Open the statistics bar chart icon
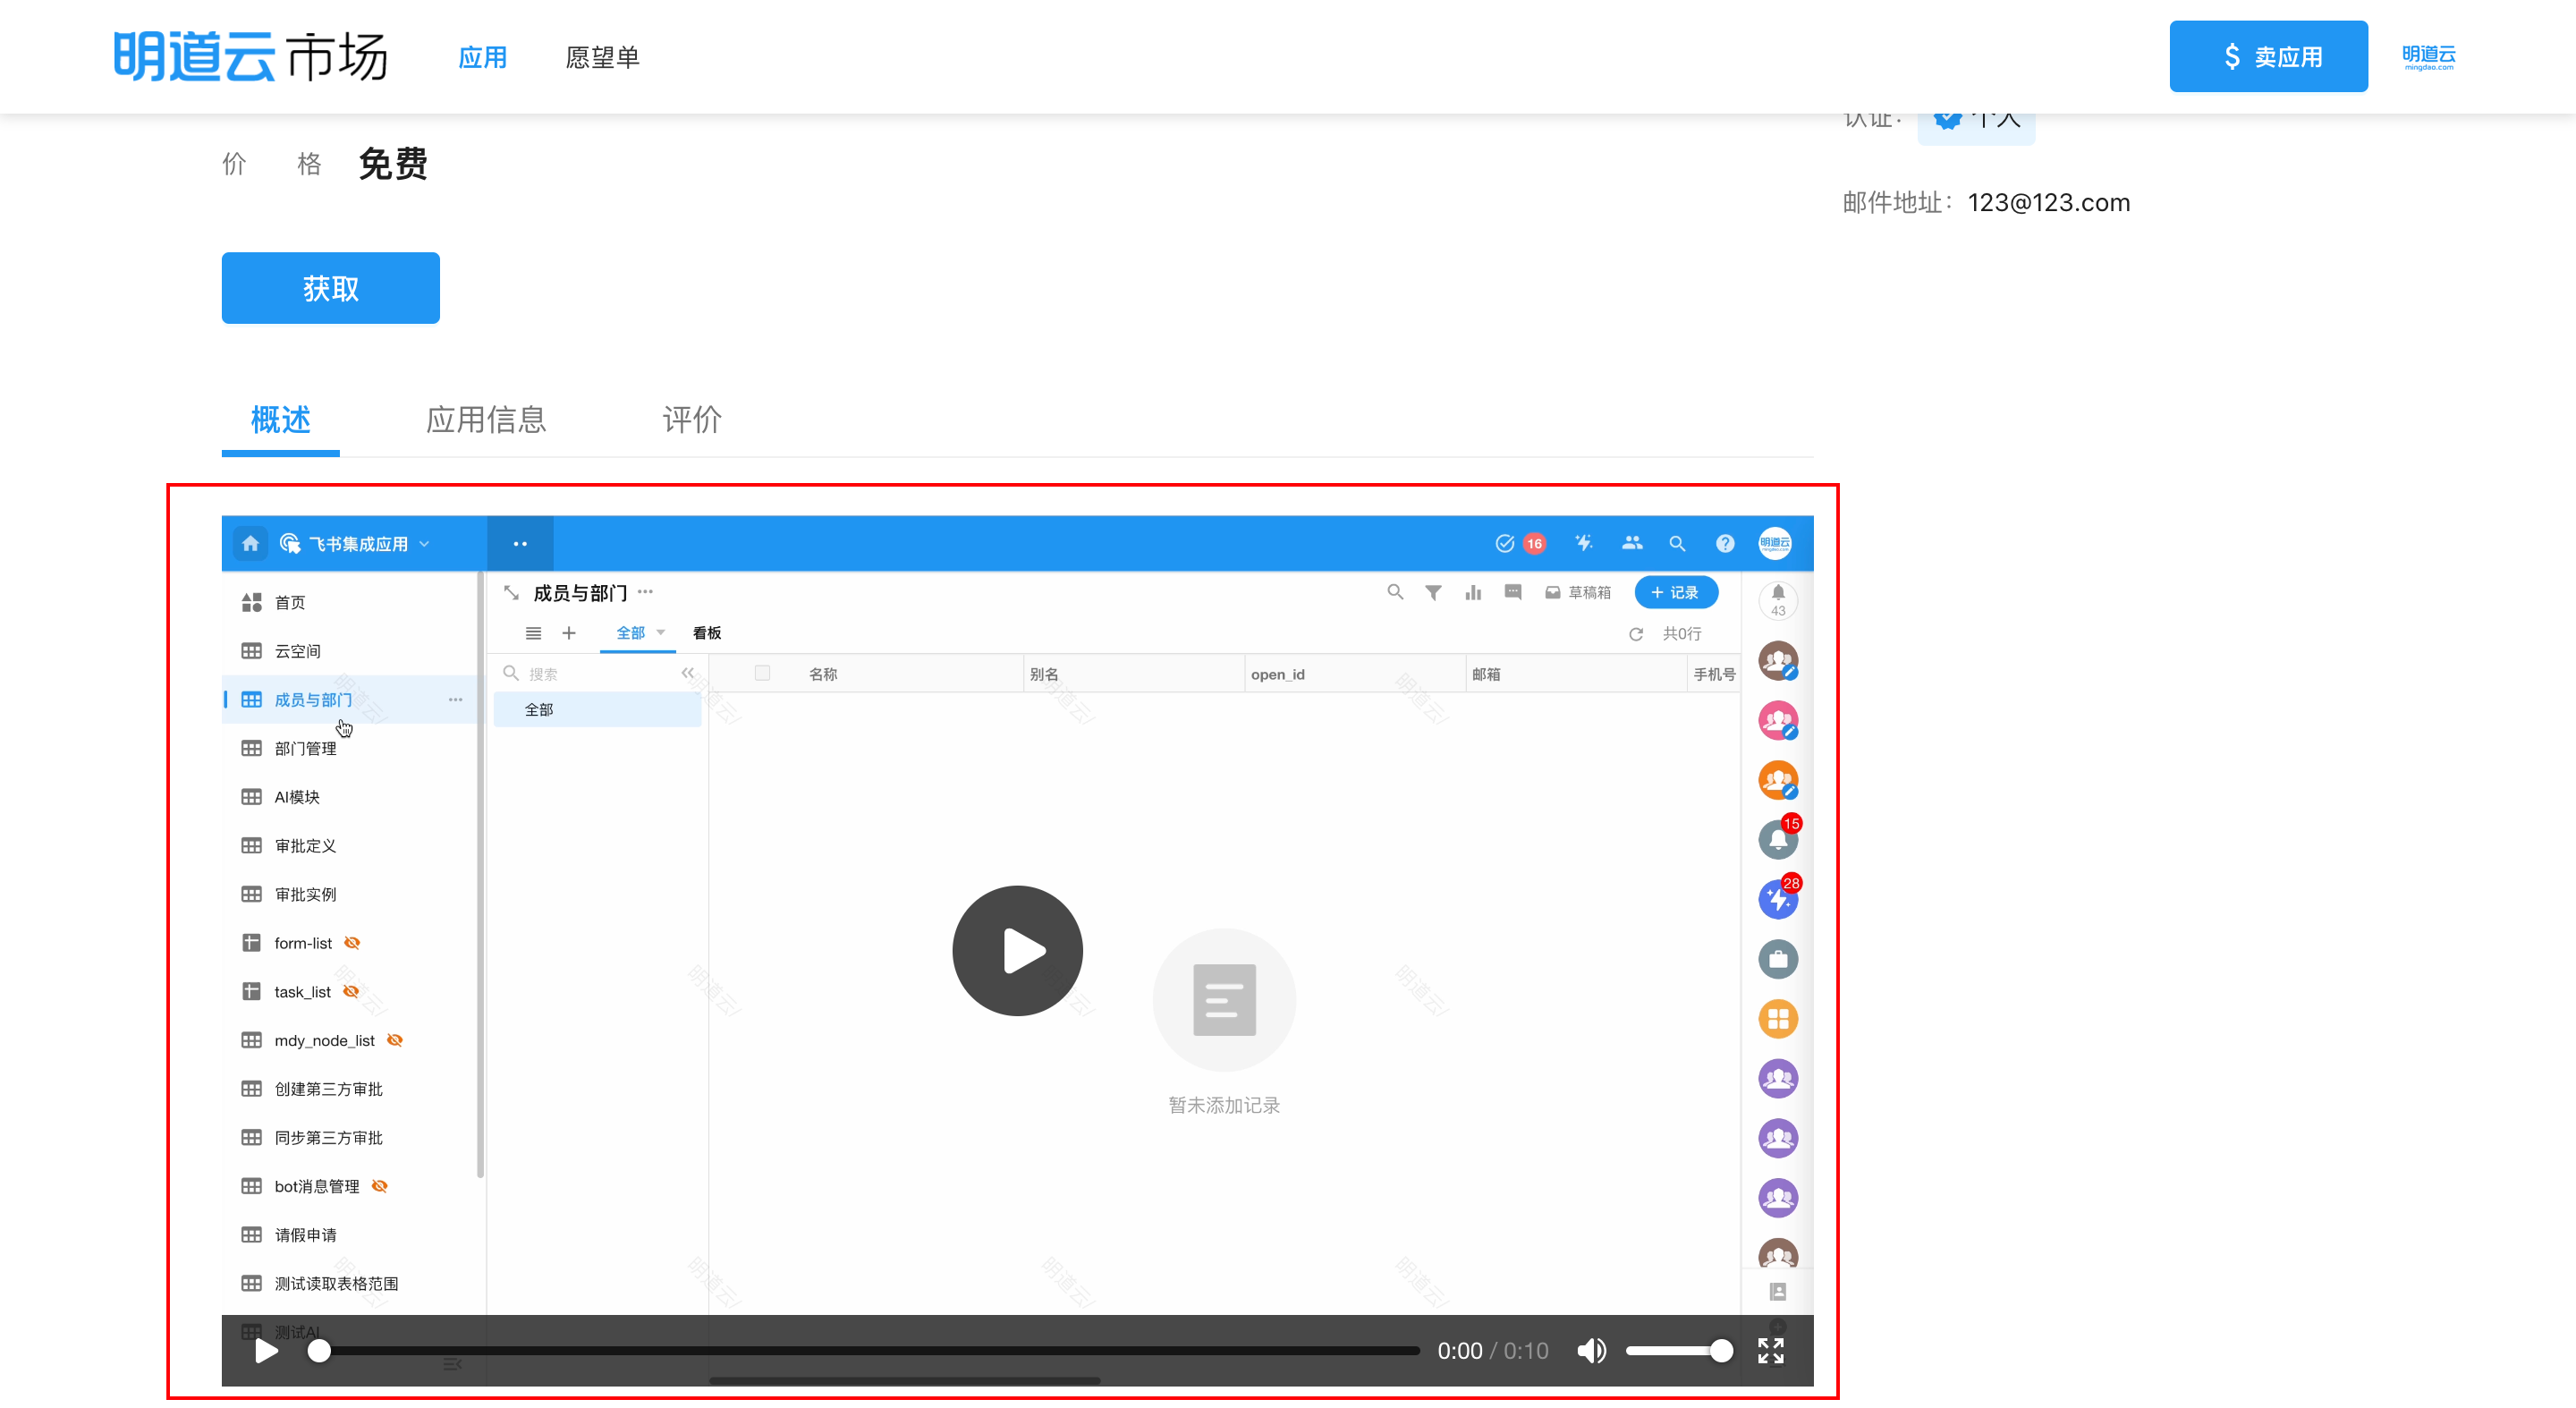Viewport: 2576px width, 1408px height. pos(1473,592)
